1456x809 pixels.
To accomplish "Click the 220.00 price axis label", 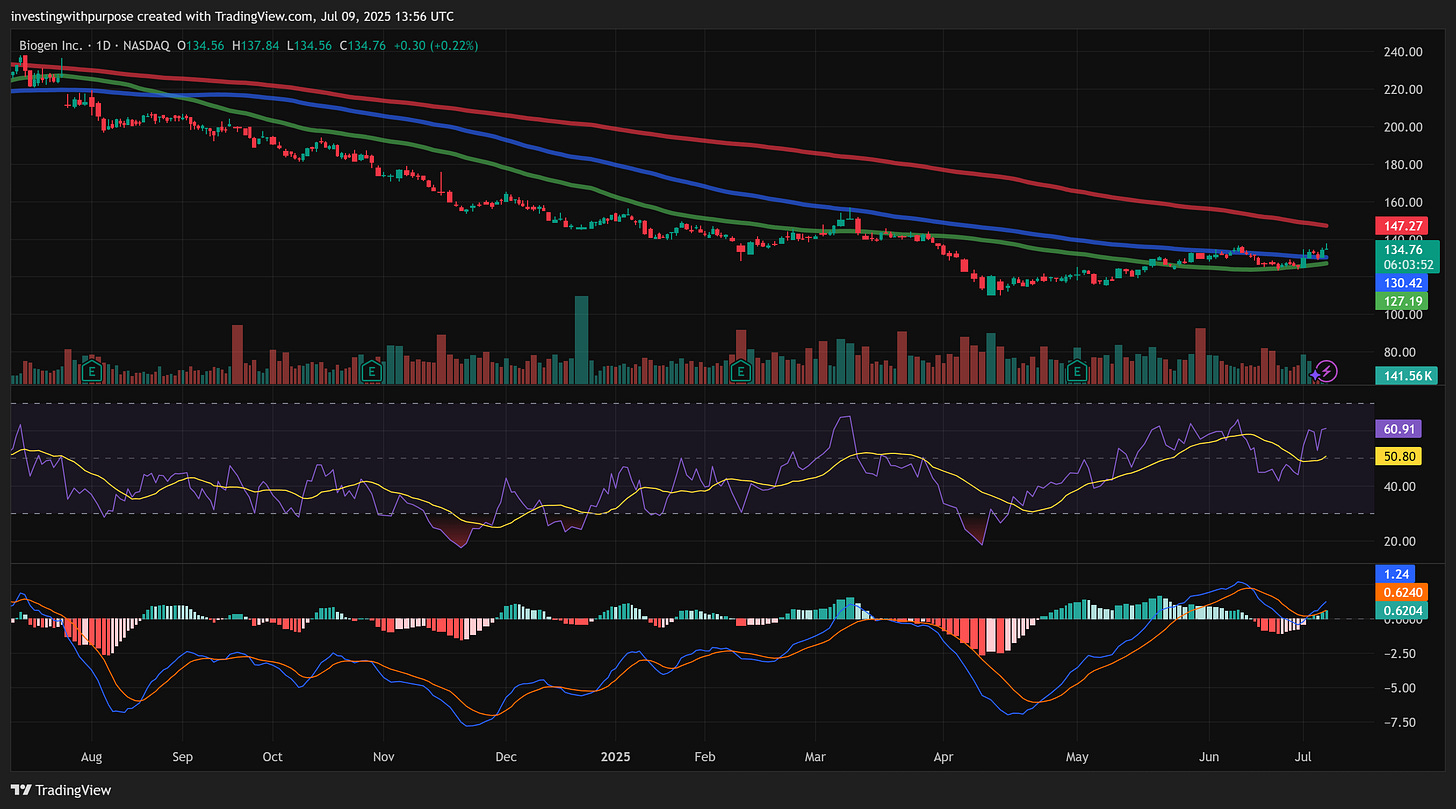I will click(x=1403, y=89).
